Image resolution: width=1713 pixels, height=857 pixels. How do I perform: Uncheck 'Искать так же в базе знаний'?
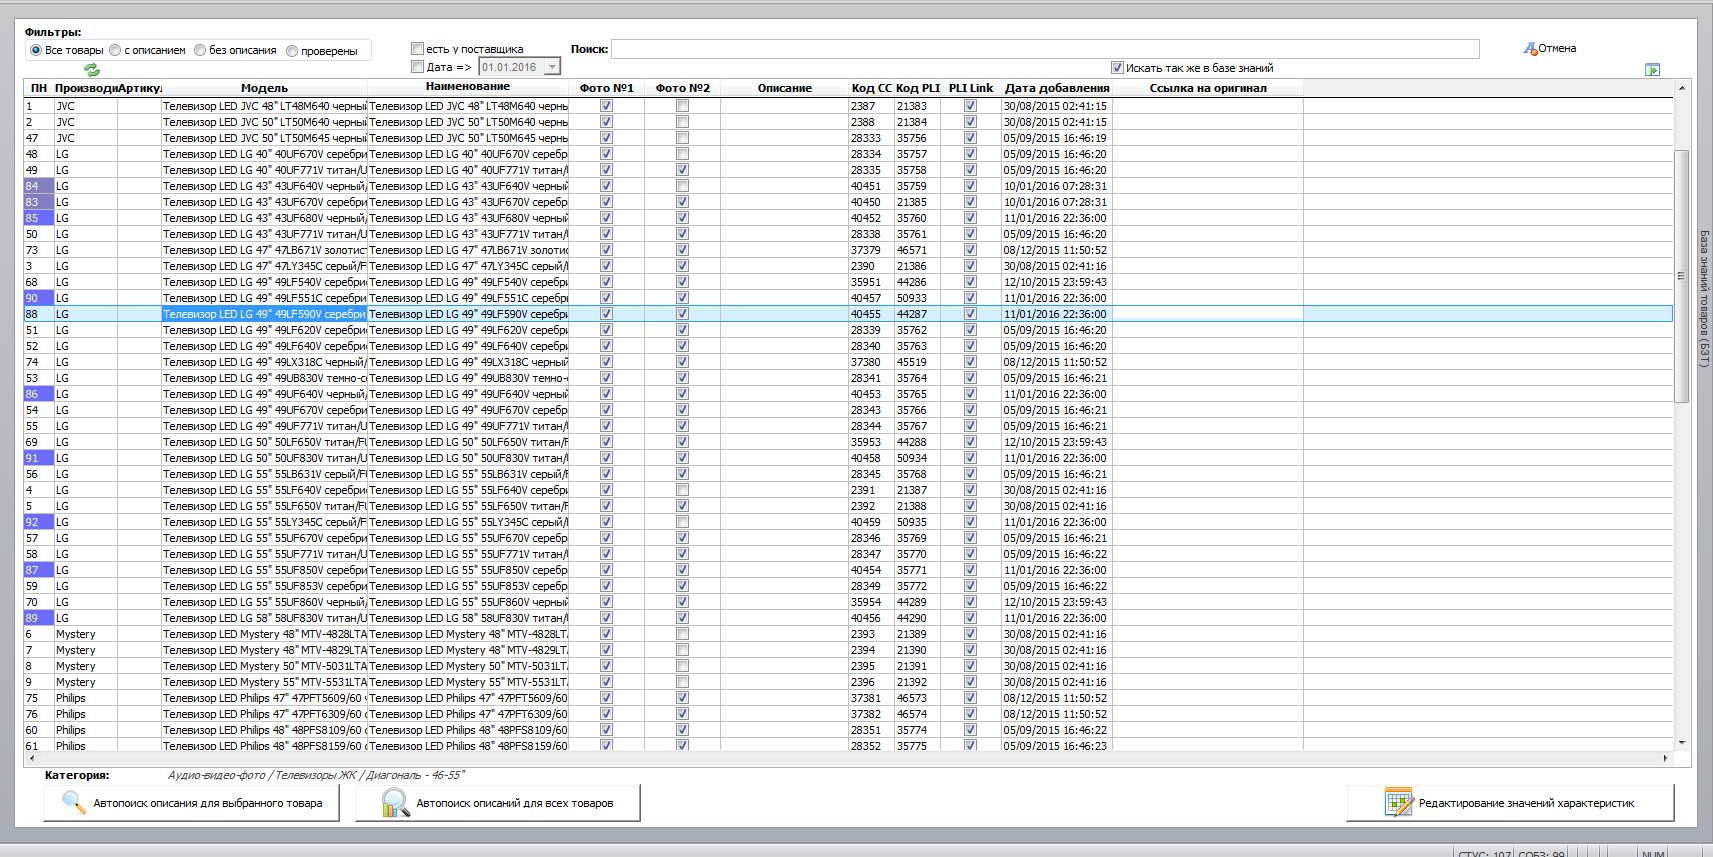1117,68
